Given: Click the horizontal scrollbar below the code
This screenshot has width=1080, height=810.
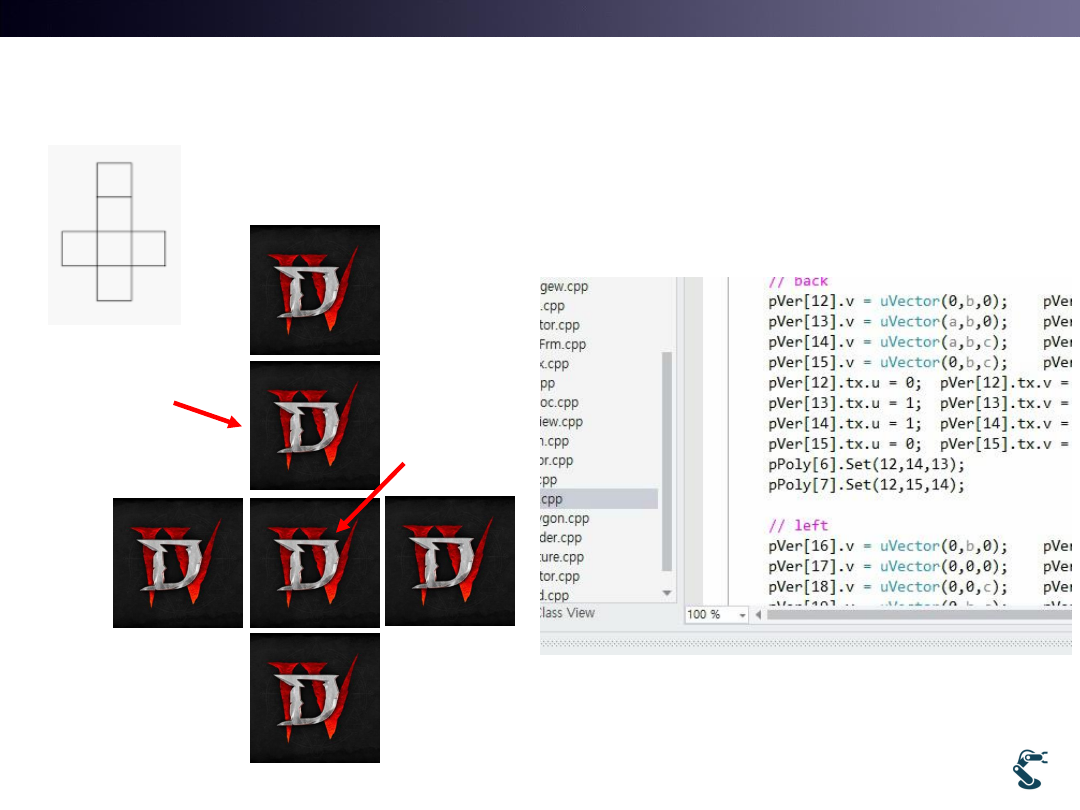Looking at the screenshot, I should [x=920, y=614].
